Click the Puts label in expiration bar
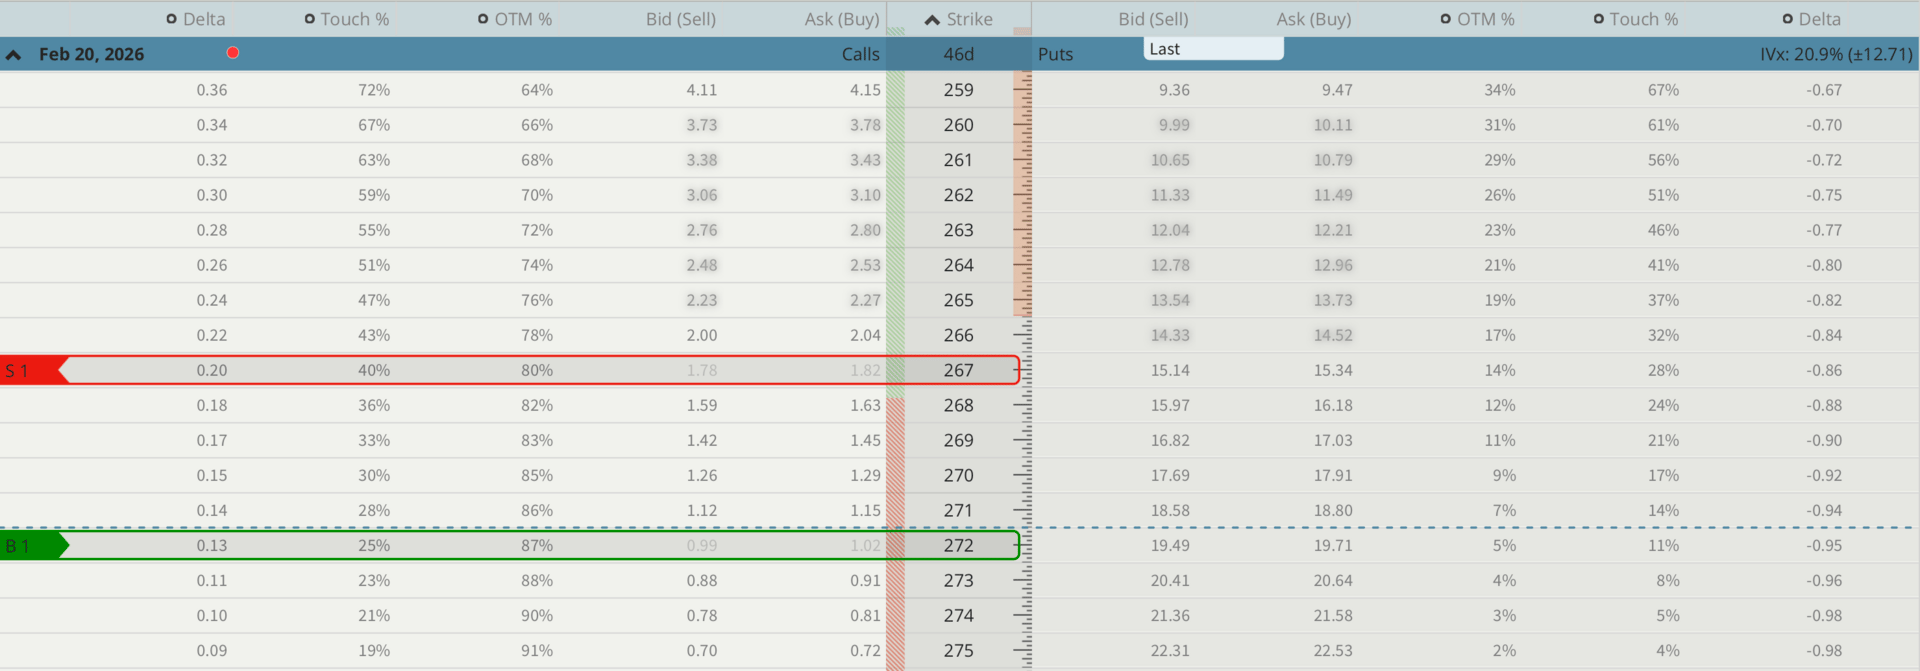The height and width of the screenshot is (671, 1920). (x=1056, y=54)
